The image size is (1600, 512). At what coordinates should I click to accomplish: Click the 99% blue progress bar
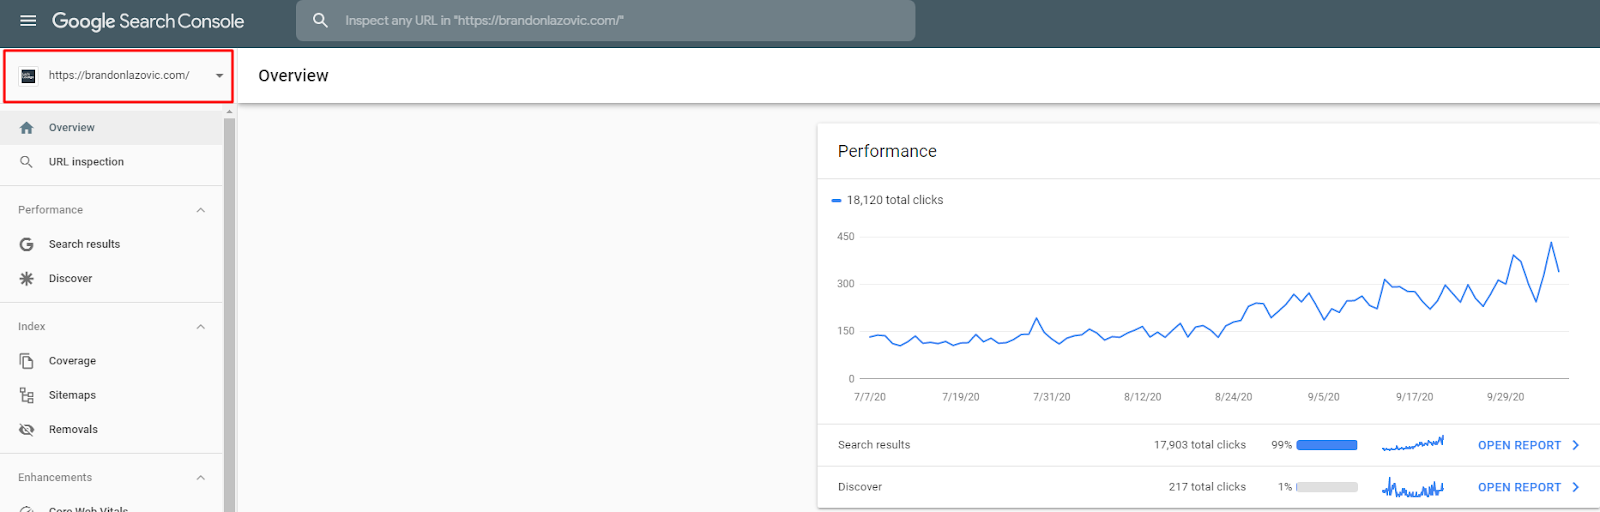tap(1327, 445)
